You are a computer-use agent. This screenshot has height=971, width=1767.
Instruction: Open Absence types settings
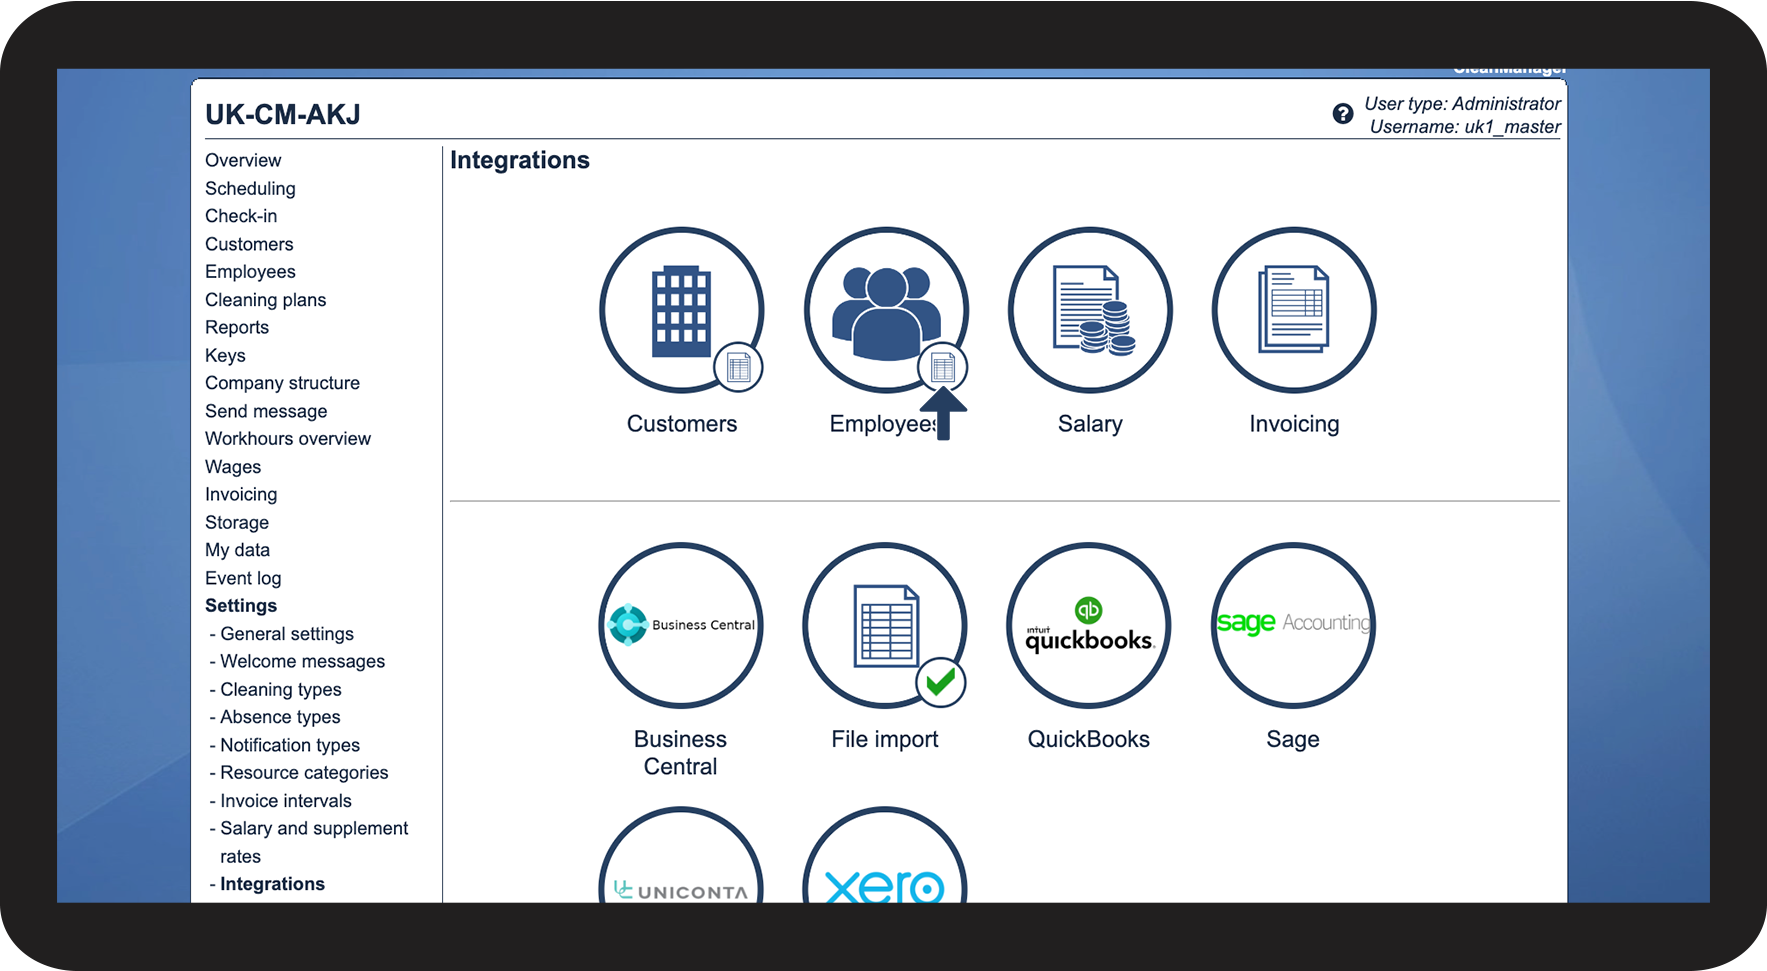point(280,717)
